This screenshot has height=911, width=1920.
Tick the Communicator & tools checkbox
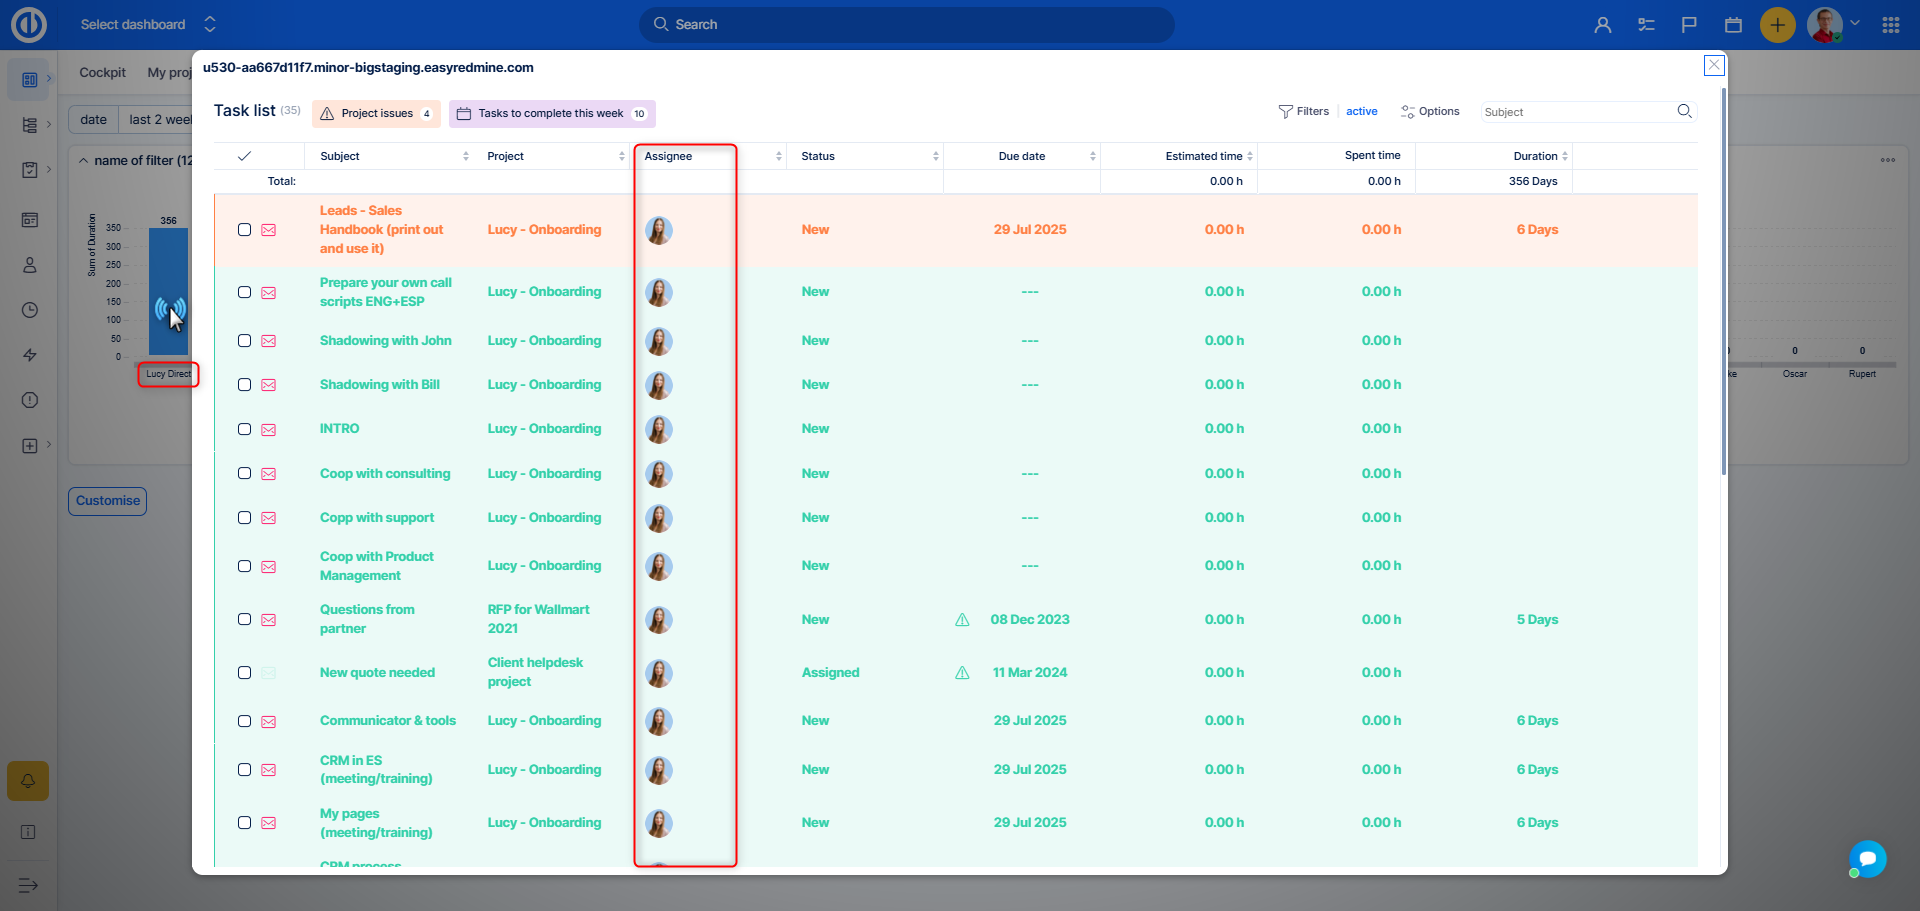(244, 721)
